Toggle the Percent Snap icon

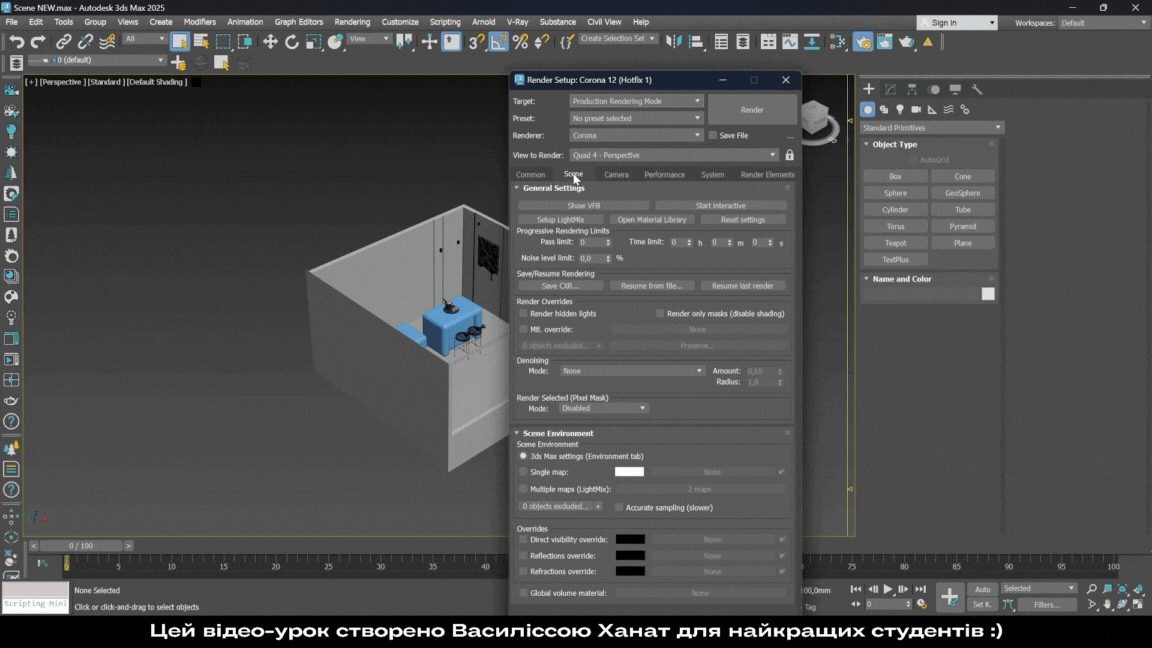520,42
